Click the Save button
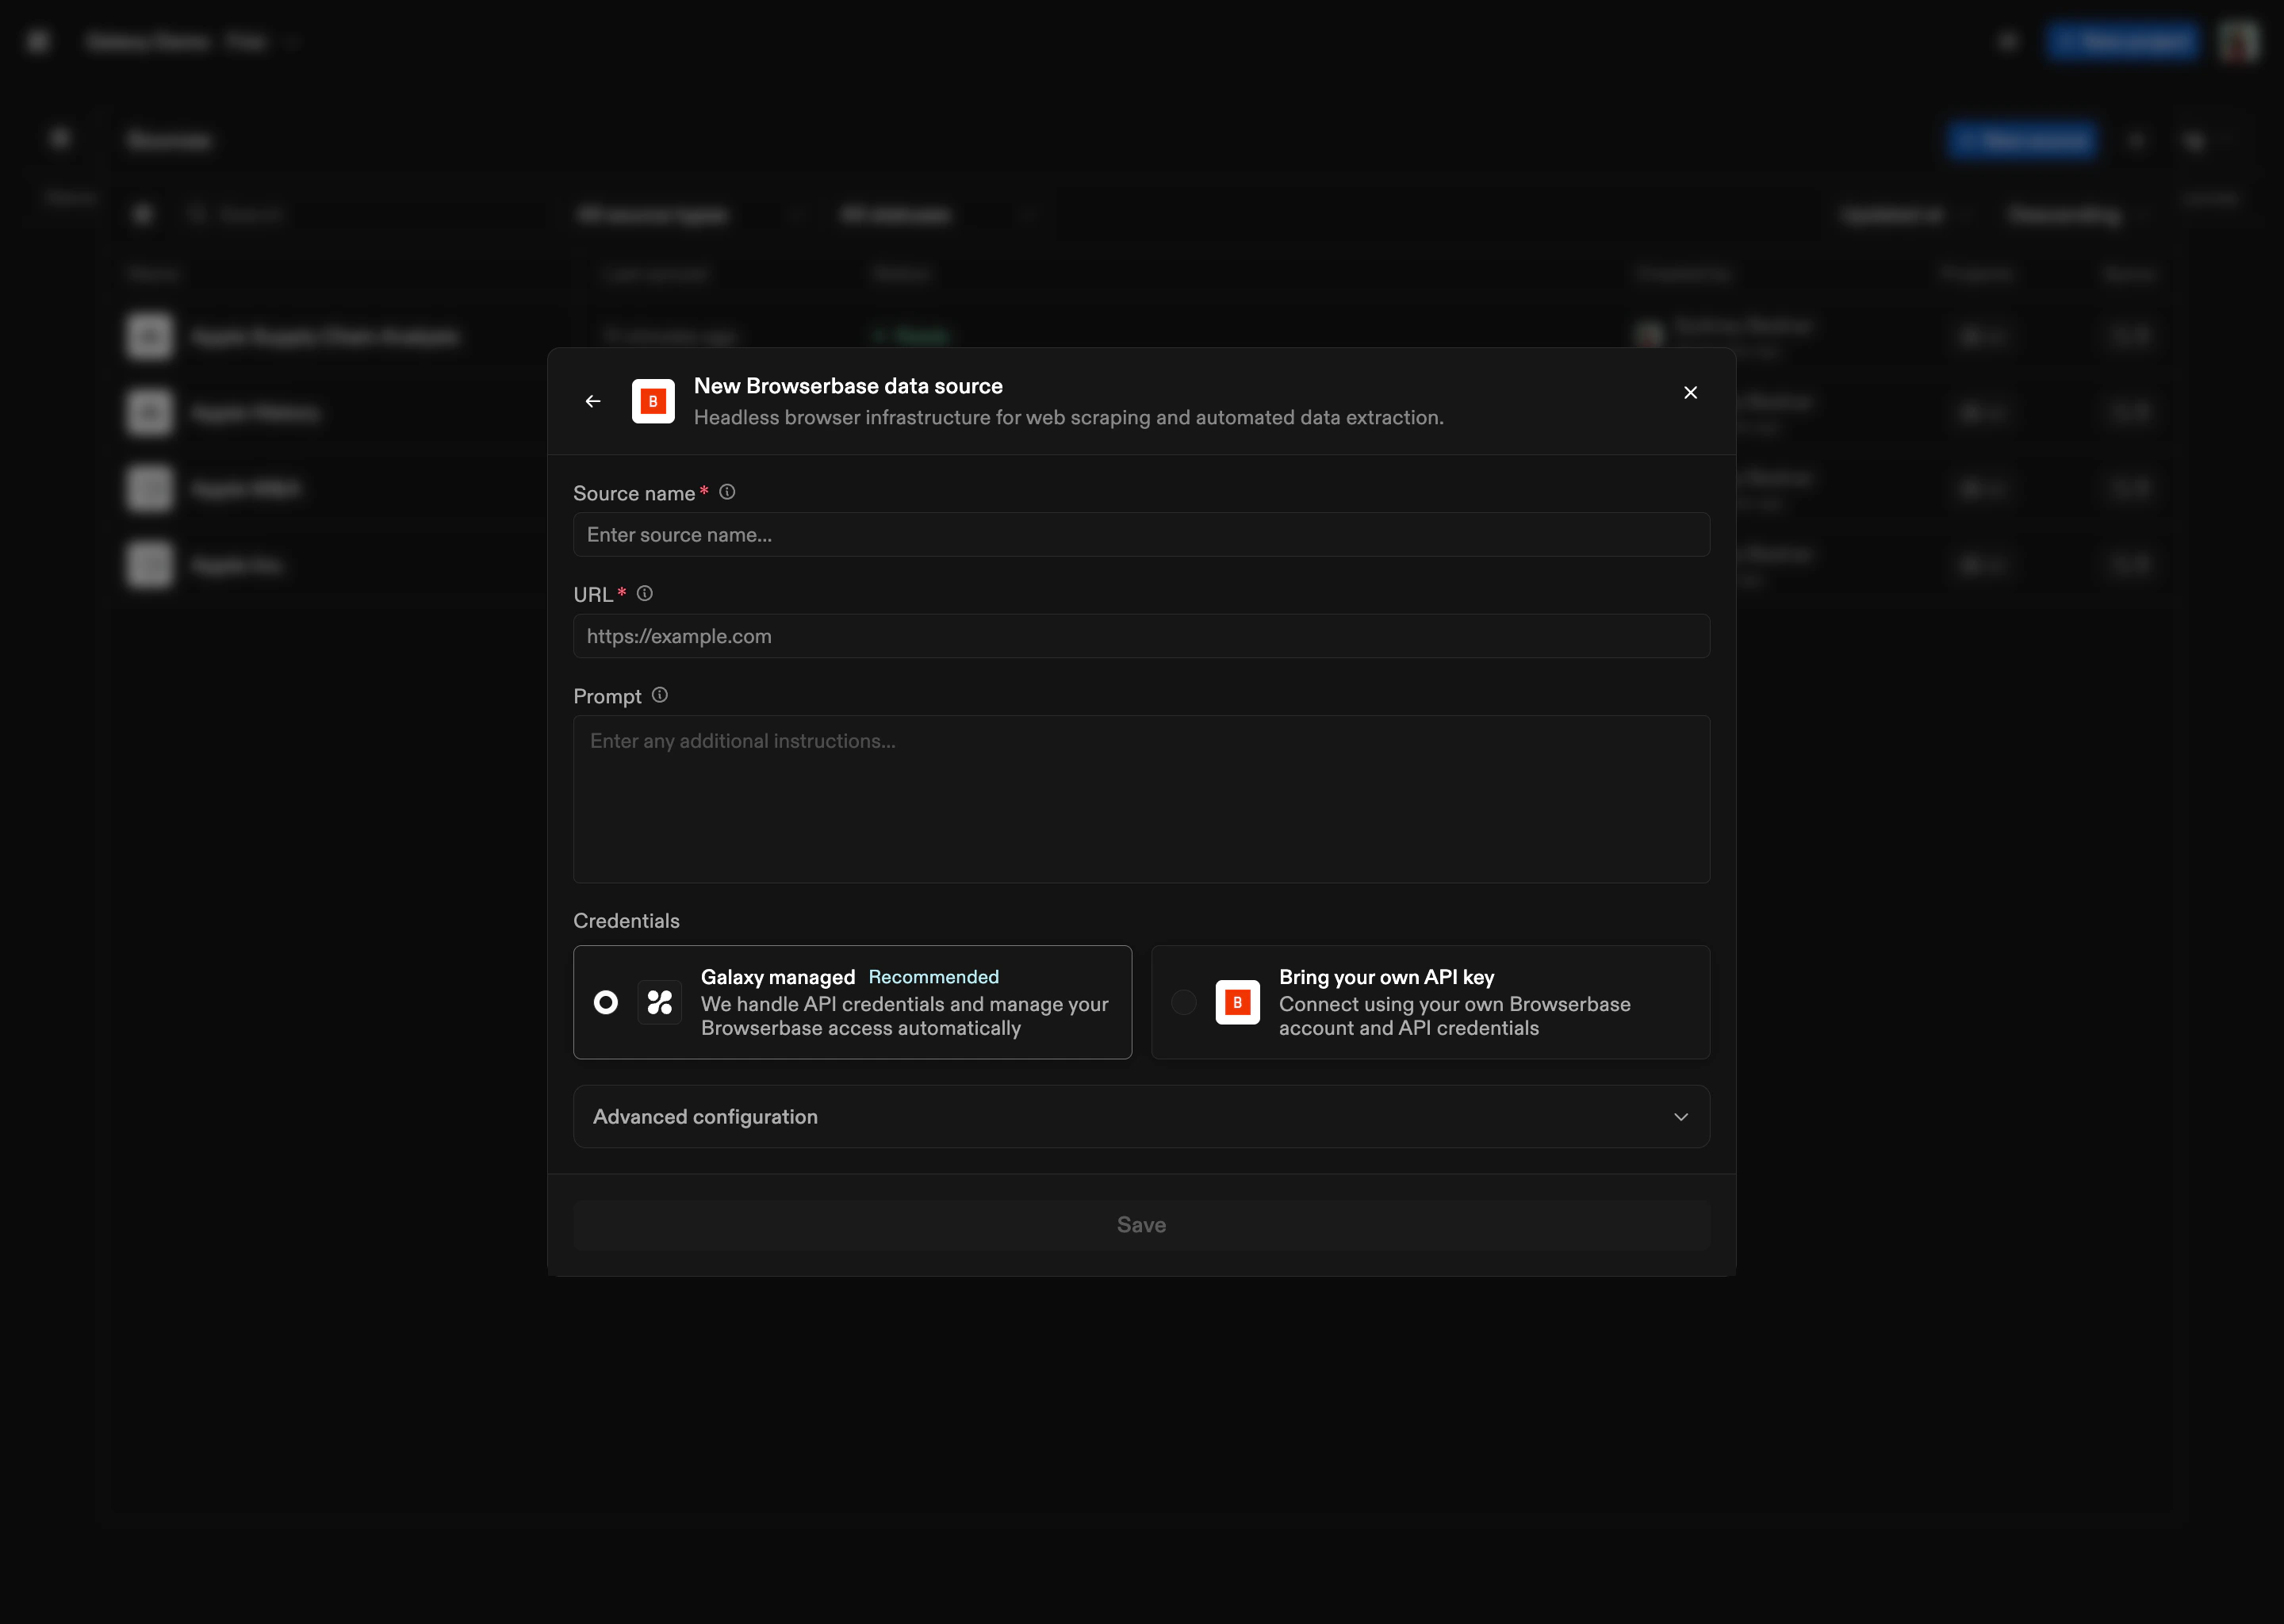 (x=1140, y=1224)
